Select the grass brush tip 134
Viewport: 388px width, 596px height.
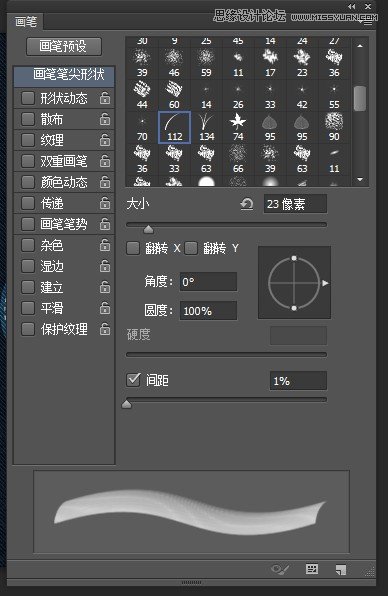[x=206, y=127]
